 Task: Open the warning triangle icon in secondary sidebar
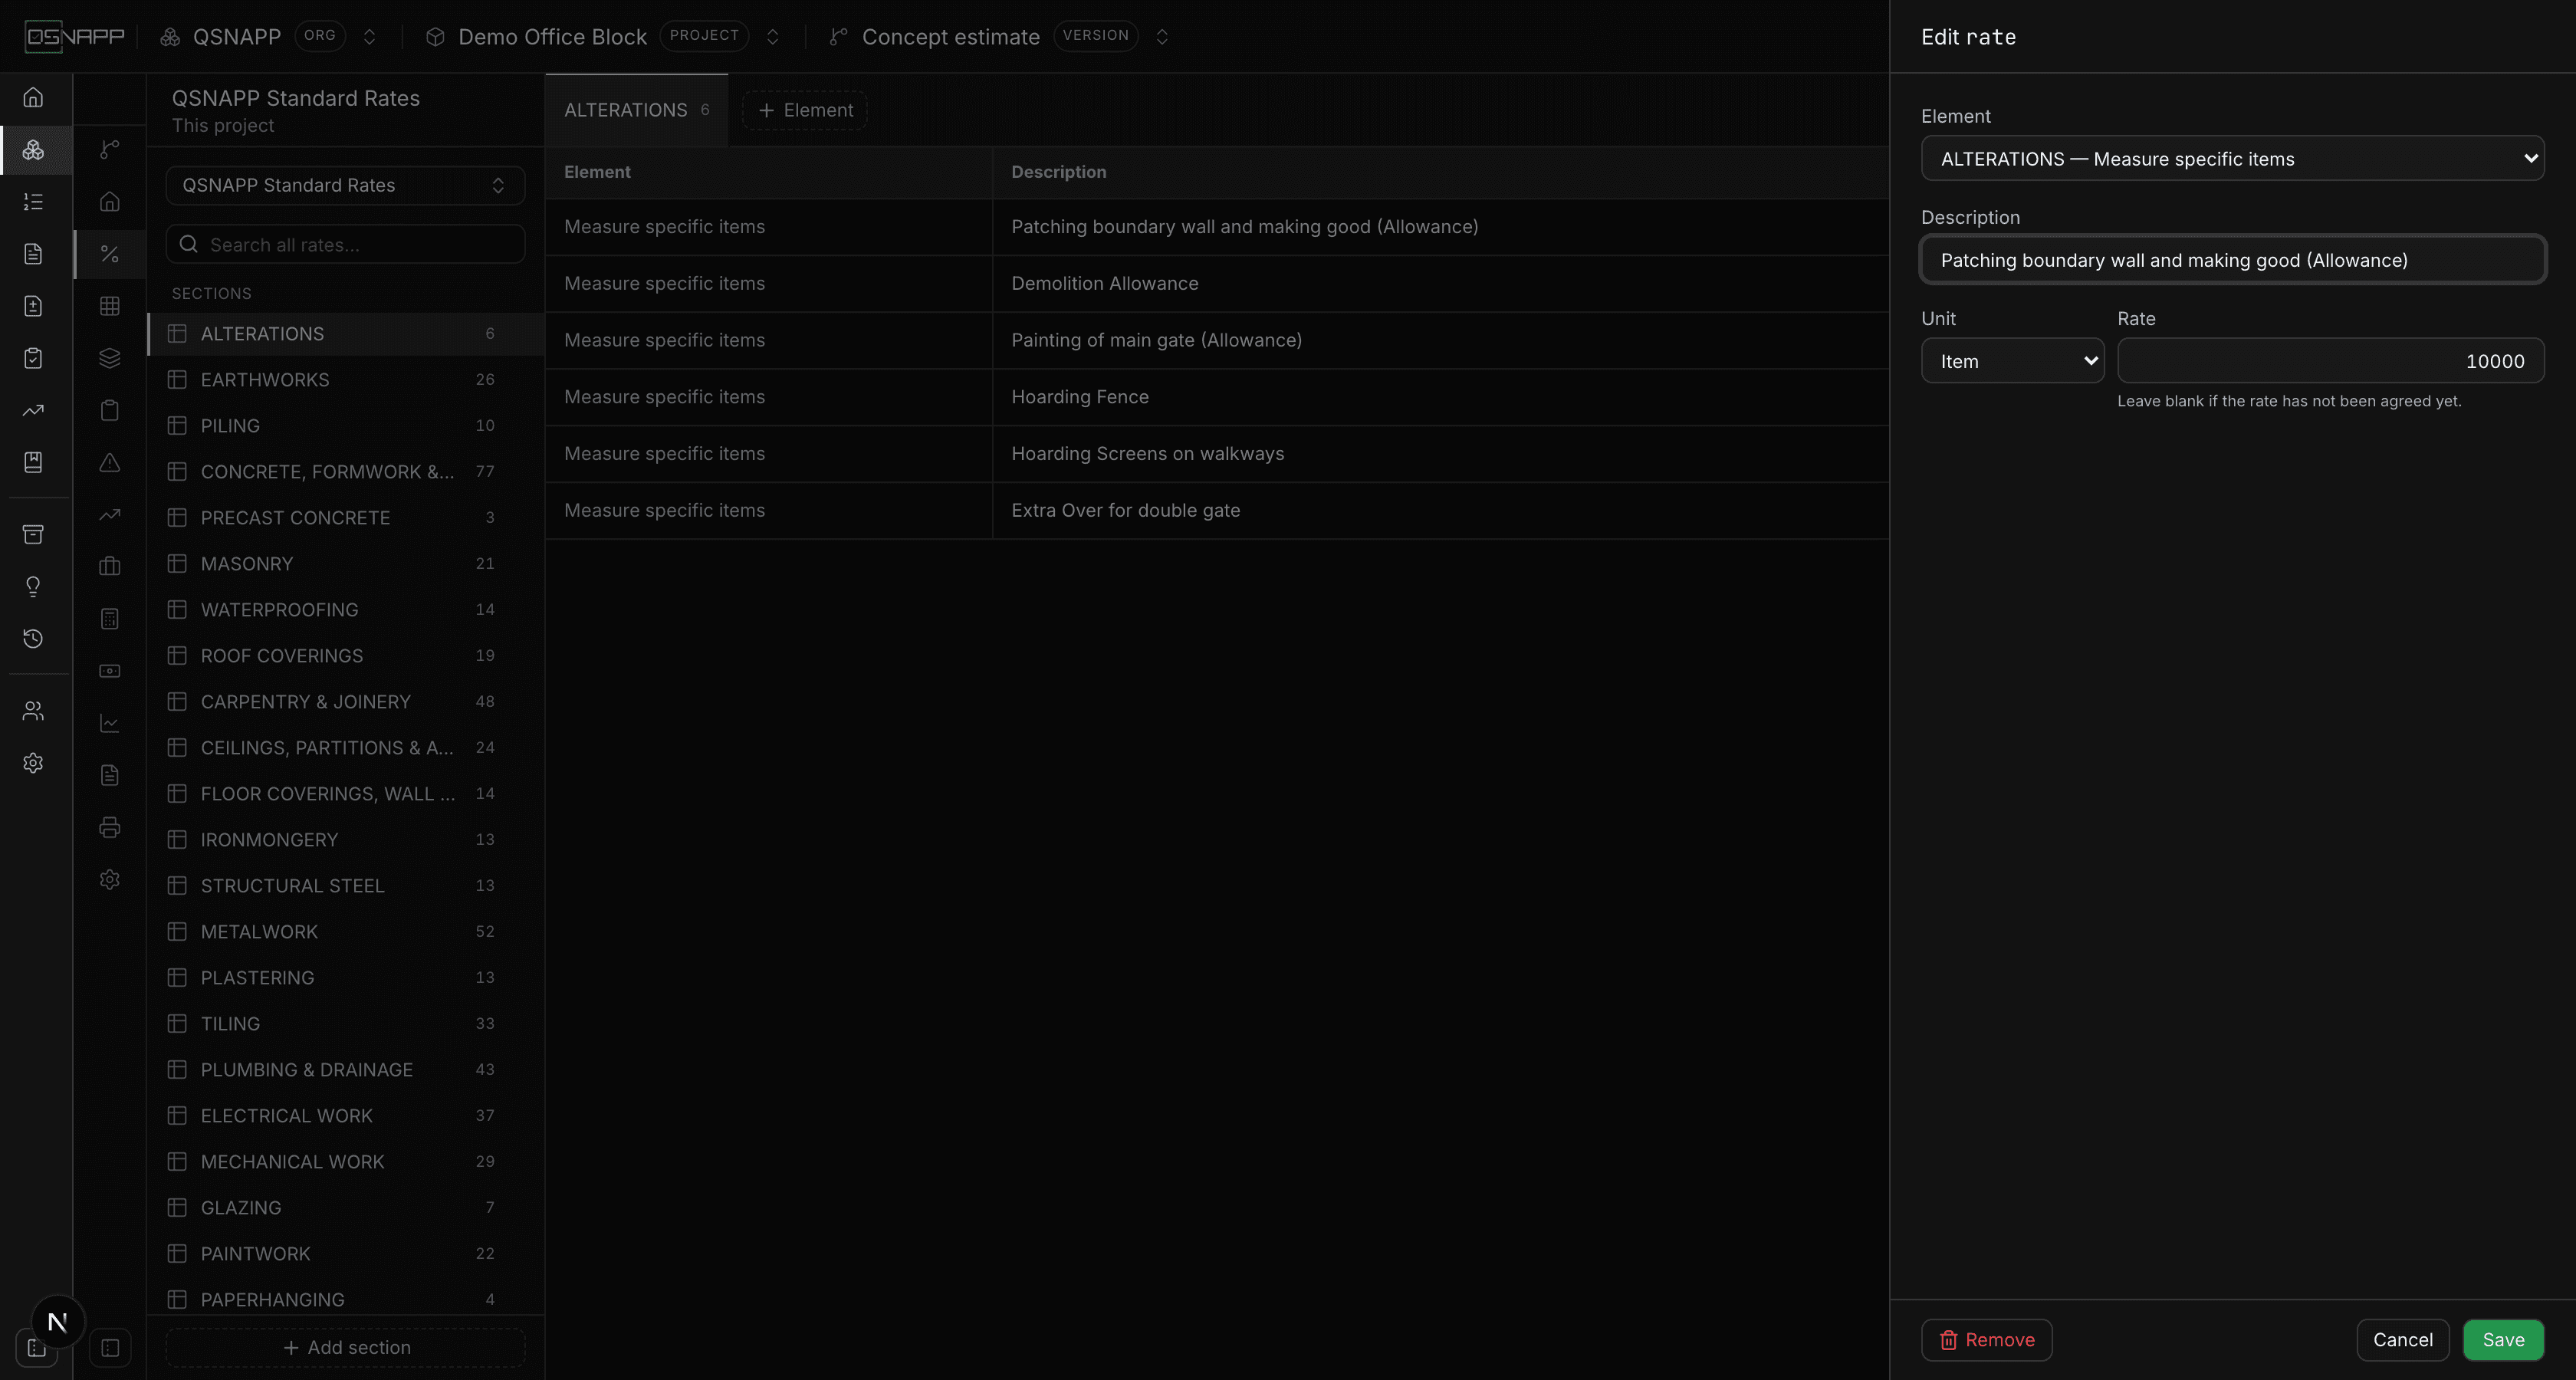(x=110, y=462)
